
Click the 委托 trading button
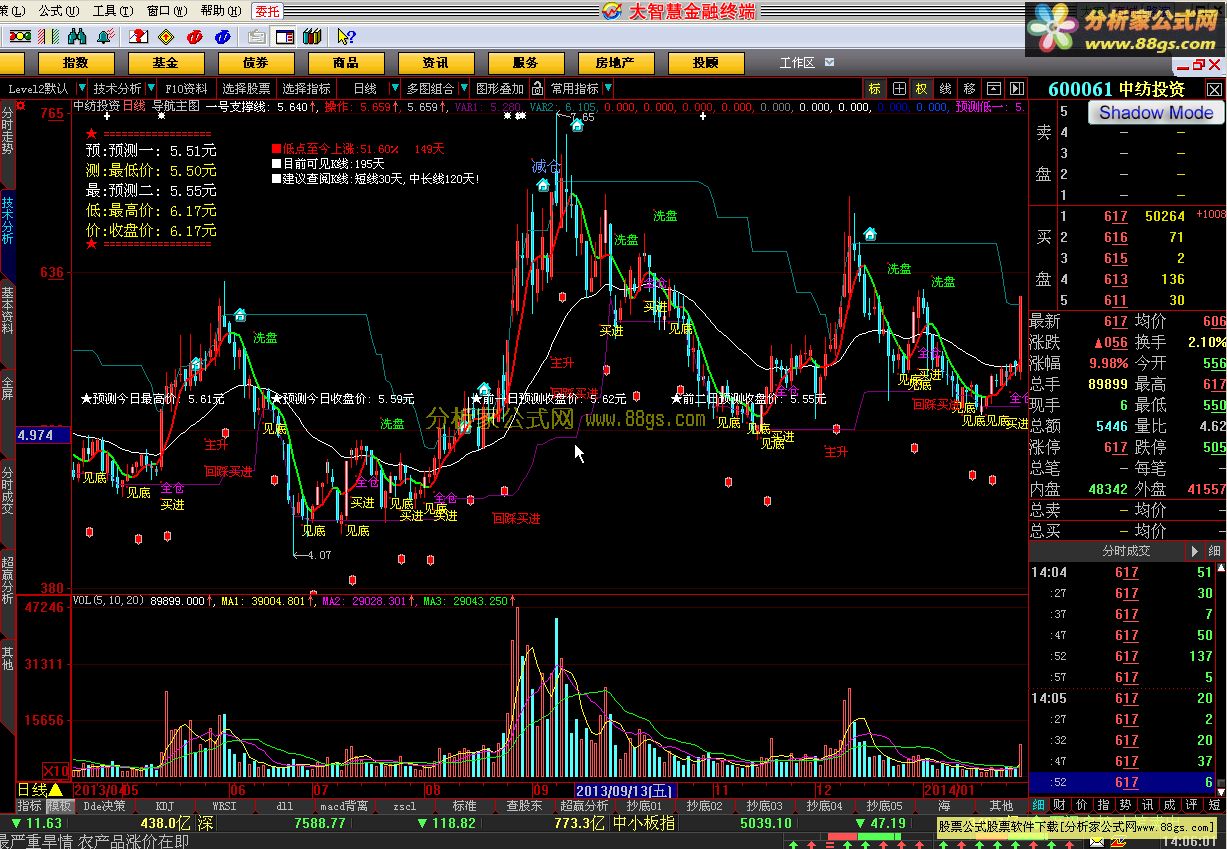267,11
